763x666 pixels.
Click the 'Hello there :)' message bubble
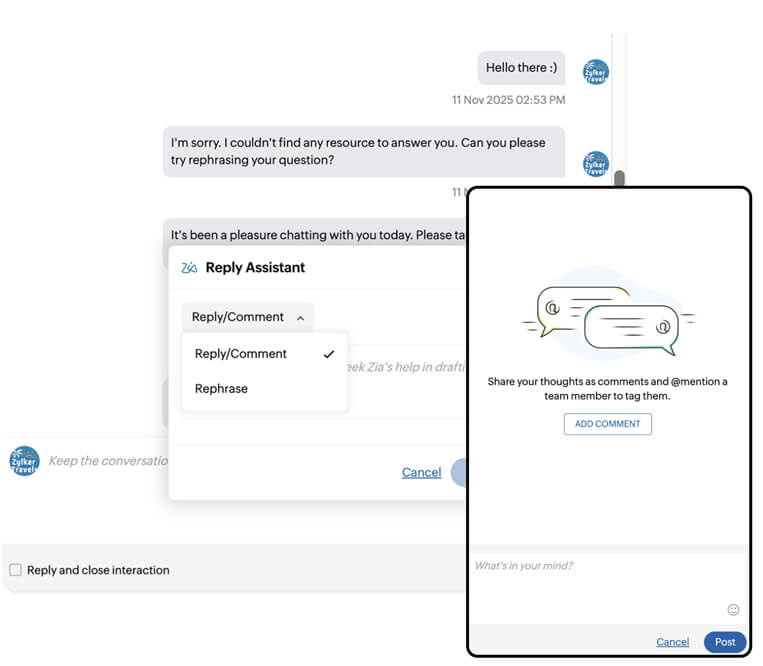pos(521,68)
